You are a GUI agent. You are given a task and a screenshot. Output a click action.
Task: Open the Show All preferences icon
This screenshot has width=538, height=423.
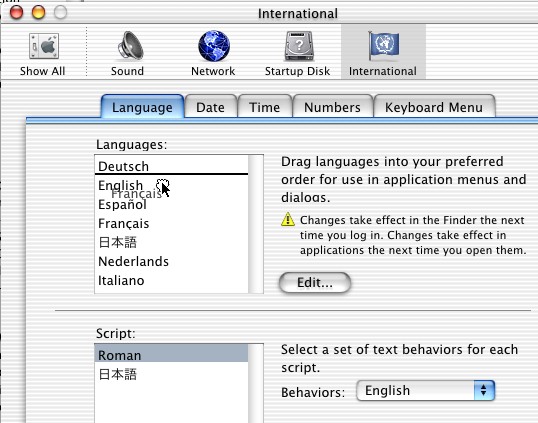pos(44,46)
